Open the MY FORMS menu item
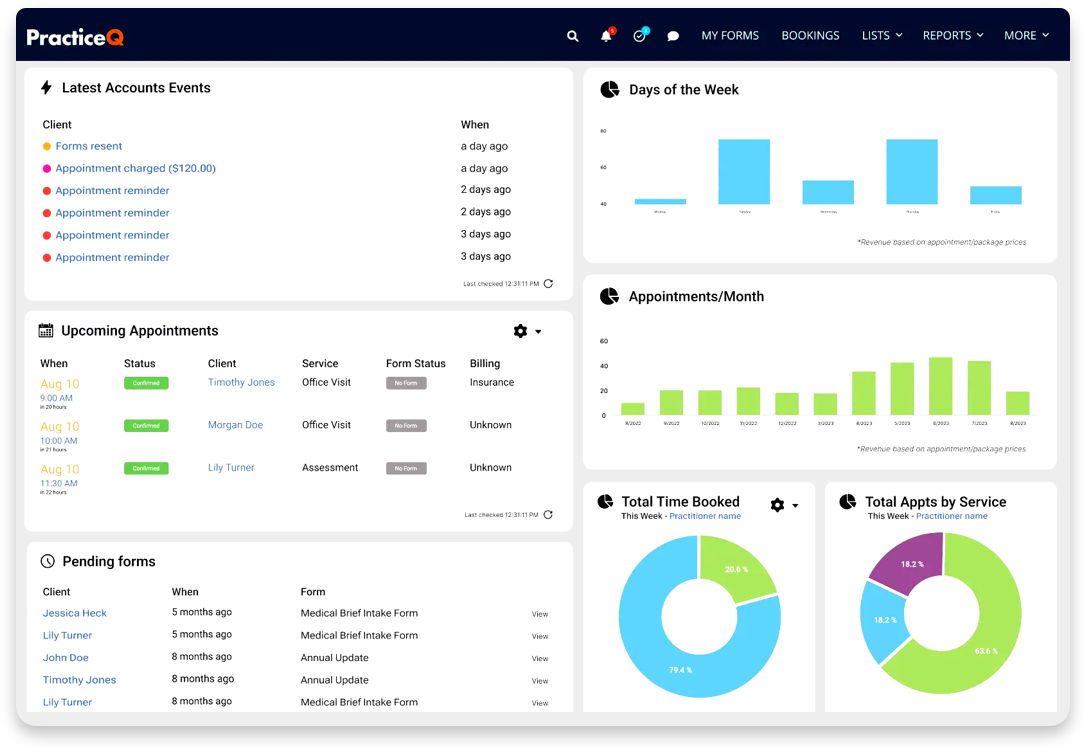 click(730, 35)
